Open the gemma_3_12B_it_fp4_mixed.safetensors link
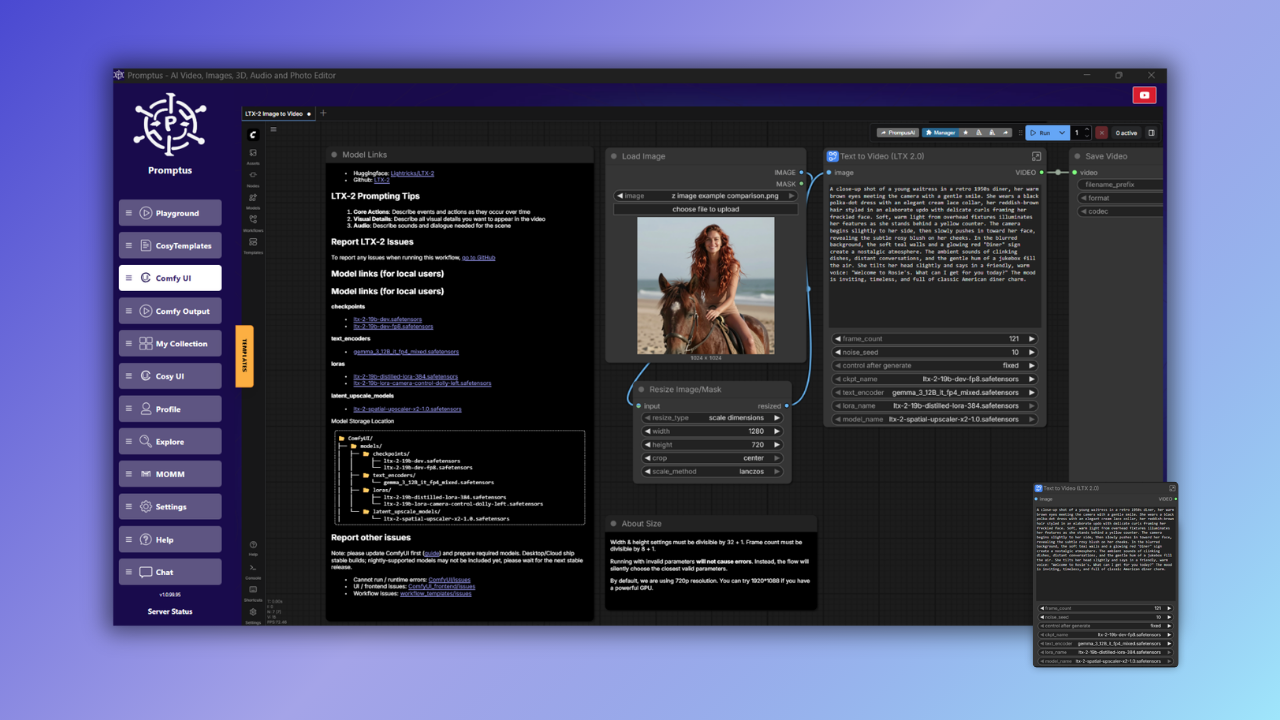Viewport: 1280px width, 720px height. click(406, 352)
